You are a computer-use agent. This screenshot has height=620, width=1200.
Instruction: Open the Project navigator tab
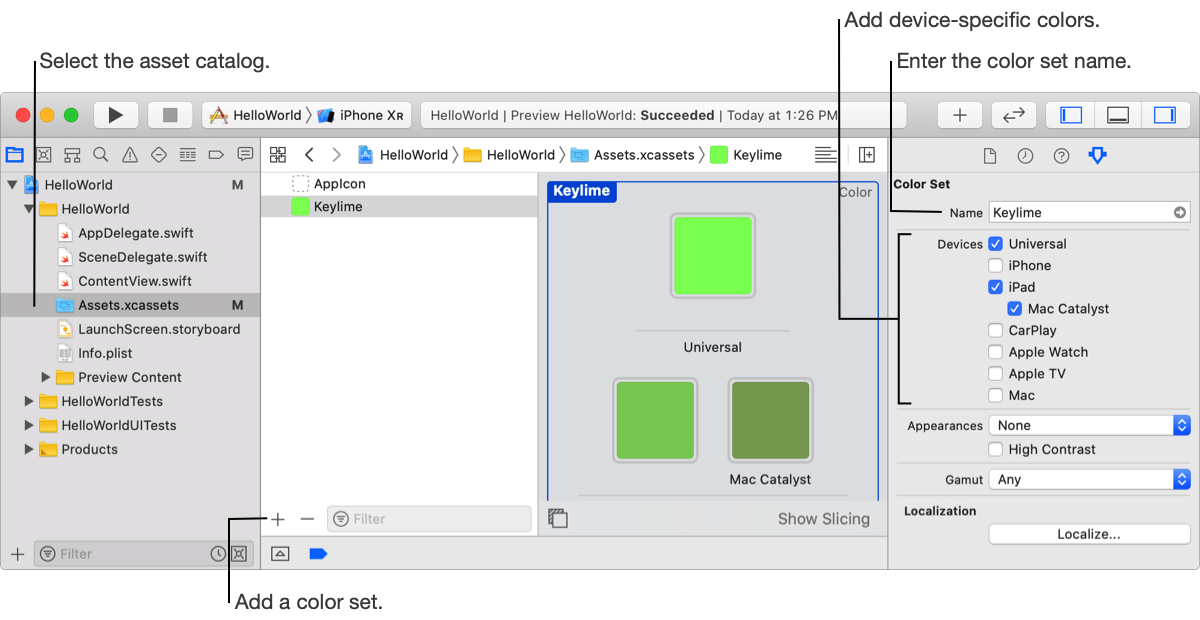click(14, 155)
